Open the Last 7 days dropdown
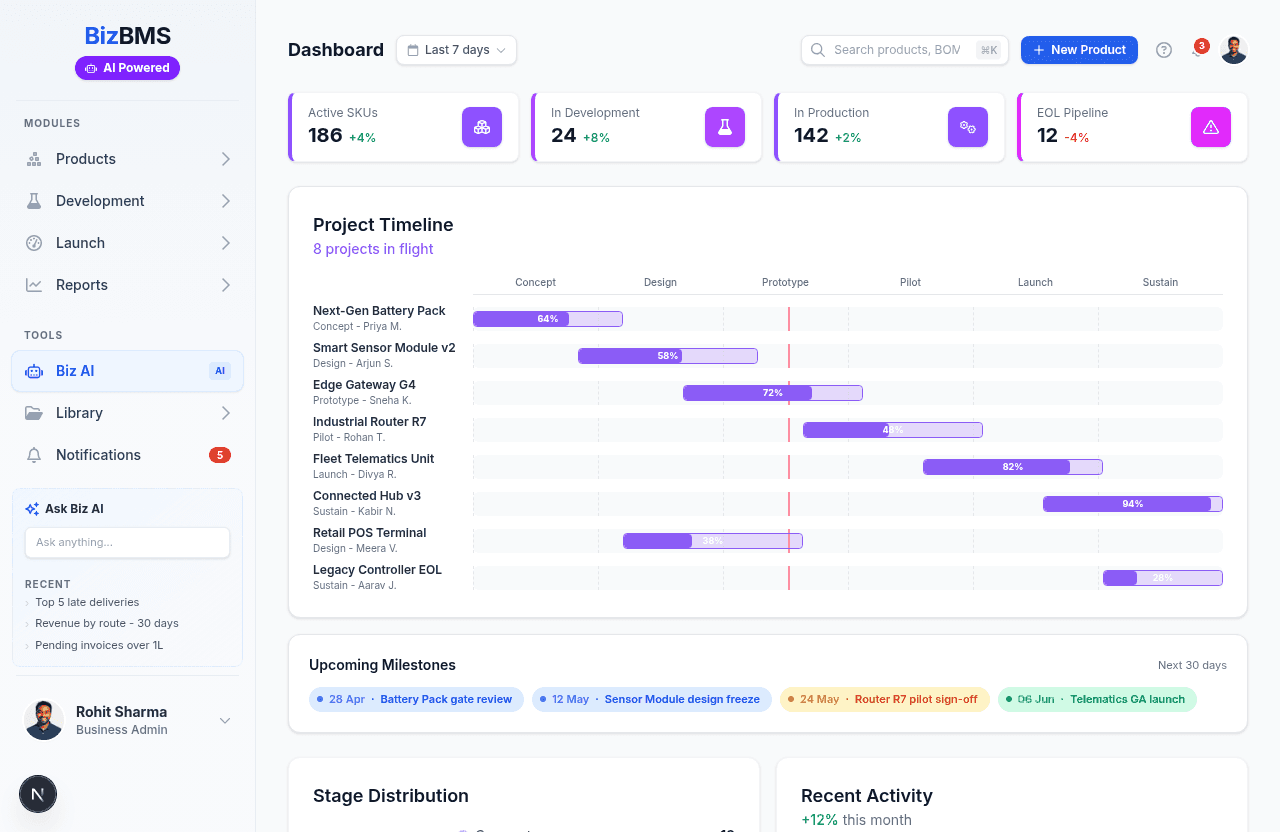Image resolution: width=1280 pixels, height=832 pixels. point(456,50)
